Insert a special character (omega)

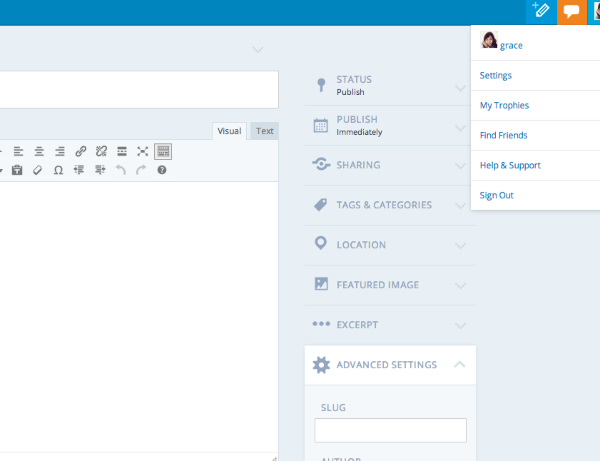click(x=58, y=170)
